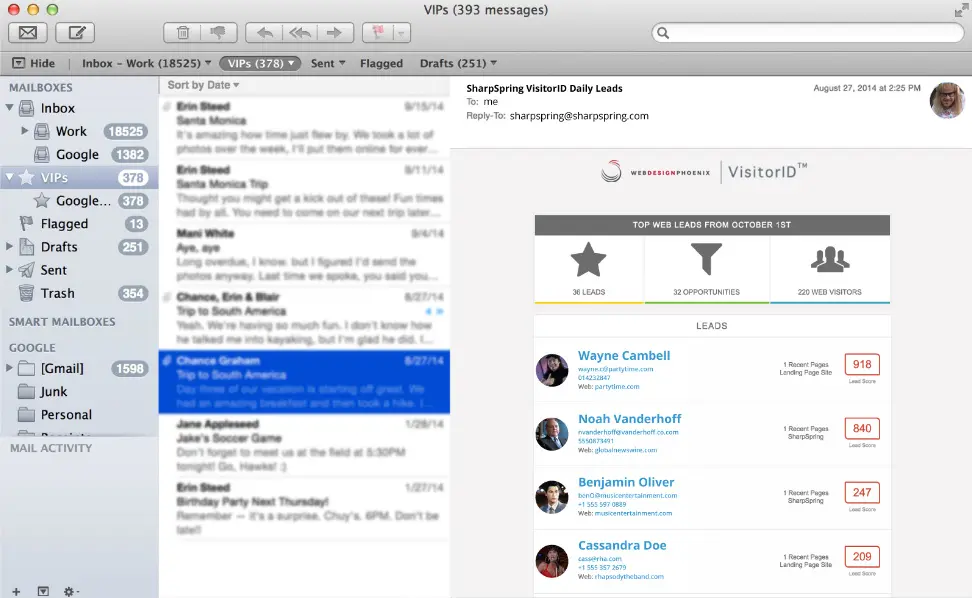The image size is (972, 598).
Task: Select the Personal folder in the sidebar
Action: coord(79,415)
